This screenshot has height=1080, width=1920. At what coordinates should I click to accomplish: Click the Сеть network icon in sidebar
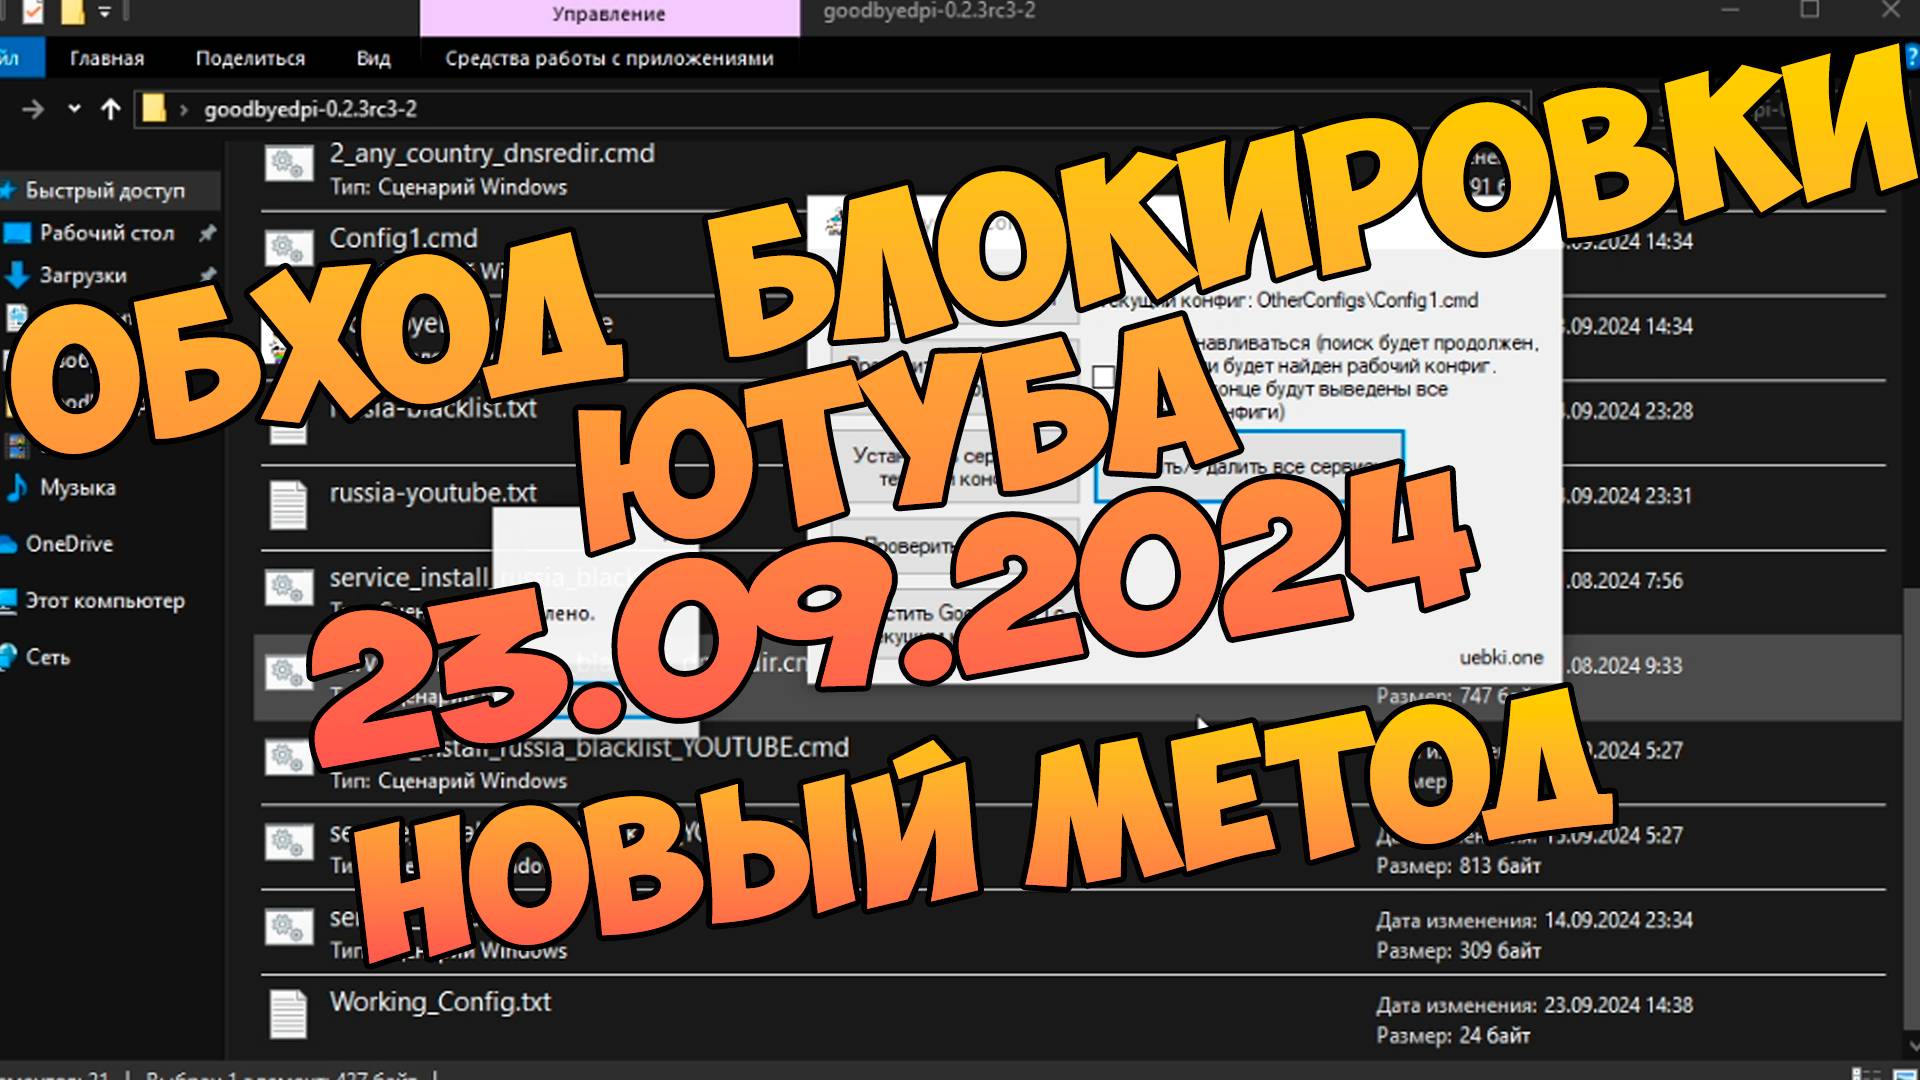(10, 657)
